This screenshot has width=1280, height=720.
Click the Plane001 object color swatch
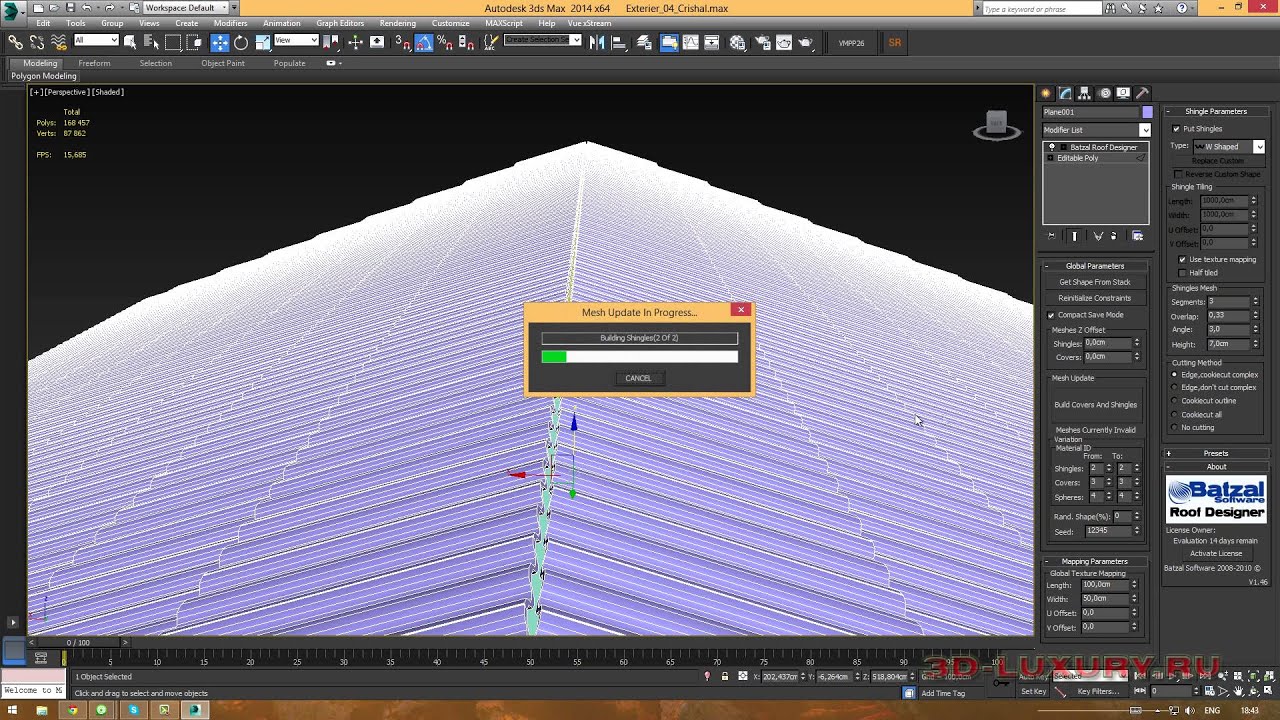click(1147, 112)
